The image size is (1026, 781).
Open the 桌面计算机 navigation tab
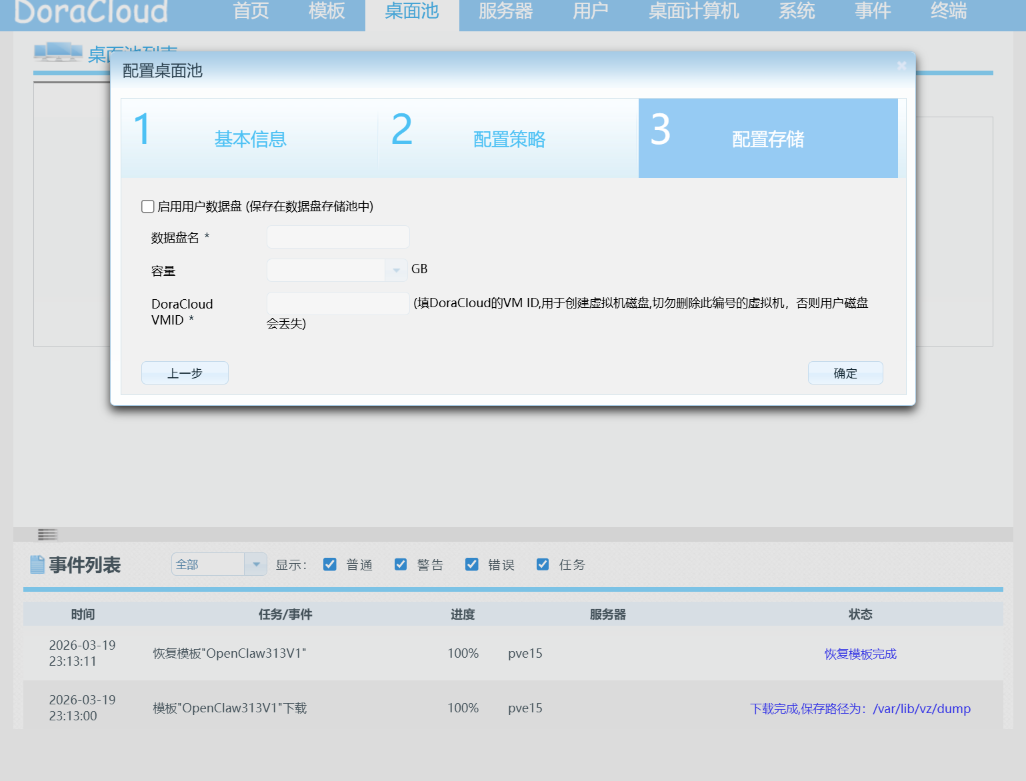pos(694,12)
